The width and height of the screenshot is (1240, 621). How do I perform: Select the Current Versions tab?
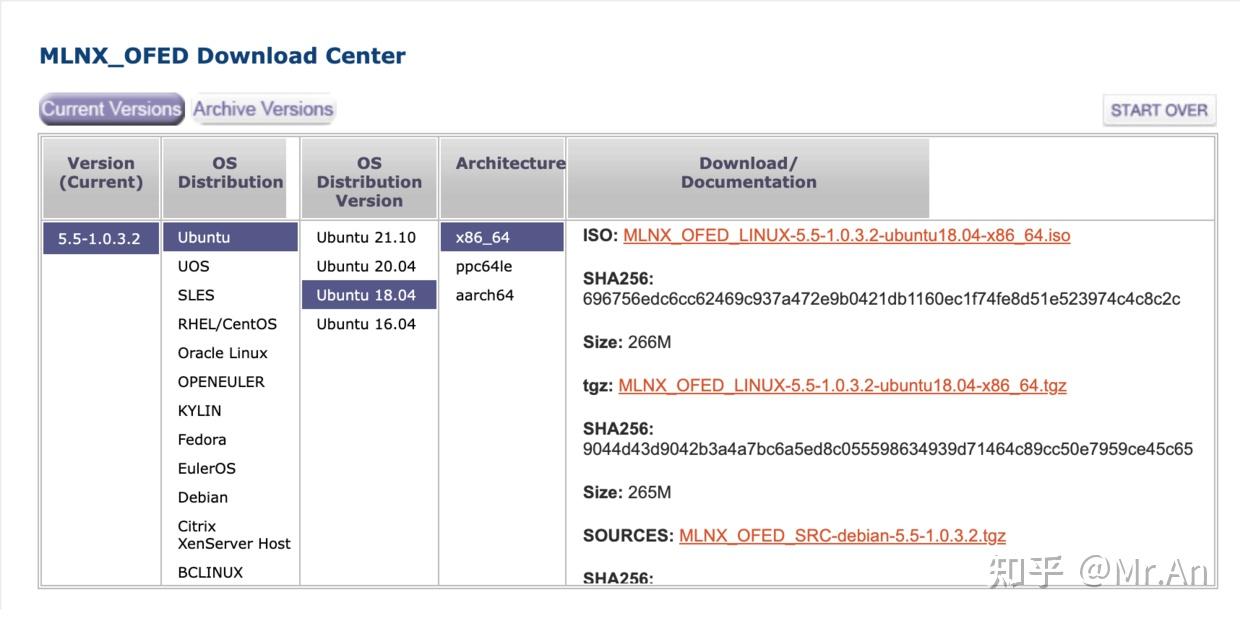click(111, 109)
